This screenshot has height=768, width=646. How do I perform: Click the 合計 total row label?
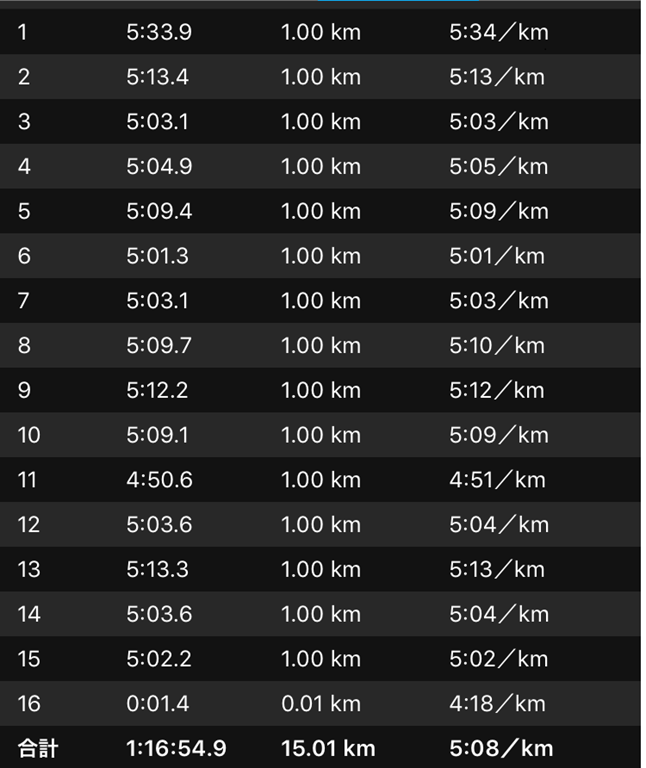(38, 748)
